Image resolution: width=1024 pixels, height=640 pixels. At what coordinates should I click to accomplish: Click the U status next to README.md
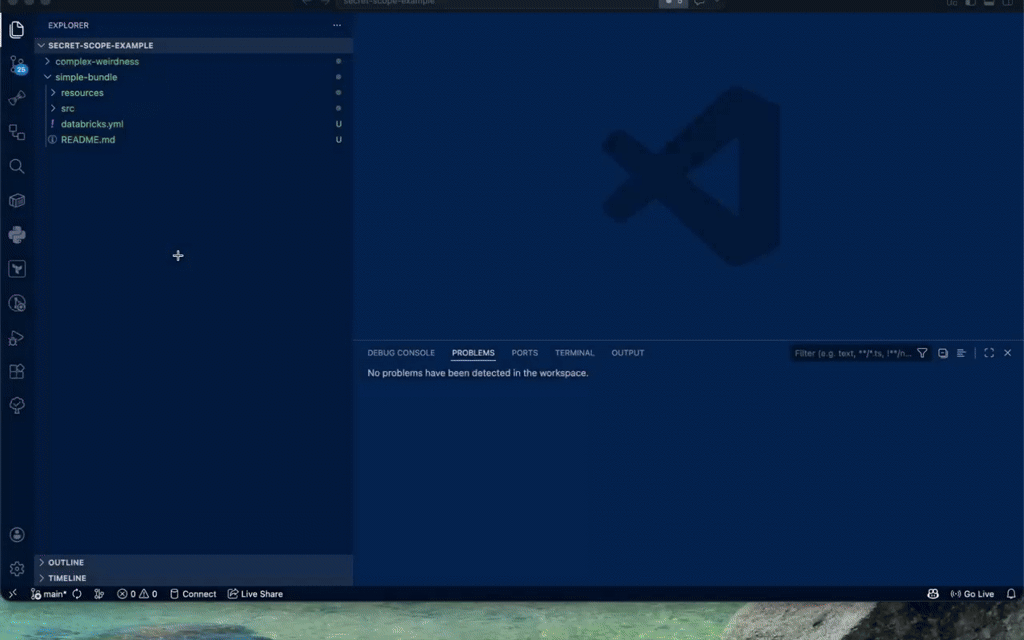pos(338,140)
